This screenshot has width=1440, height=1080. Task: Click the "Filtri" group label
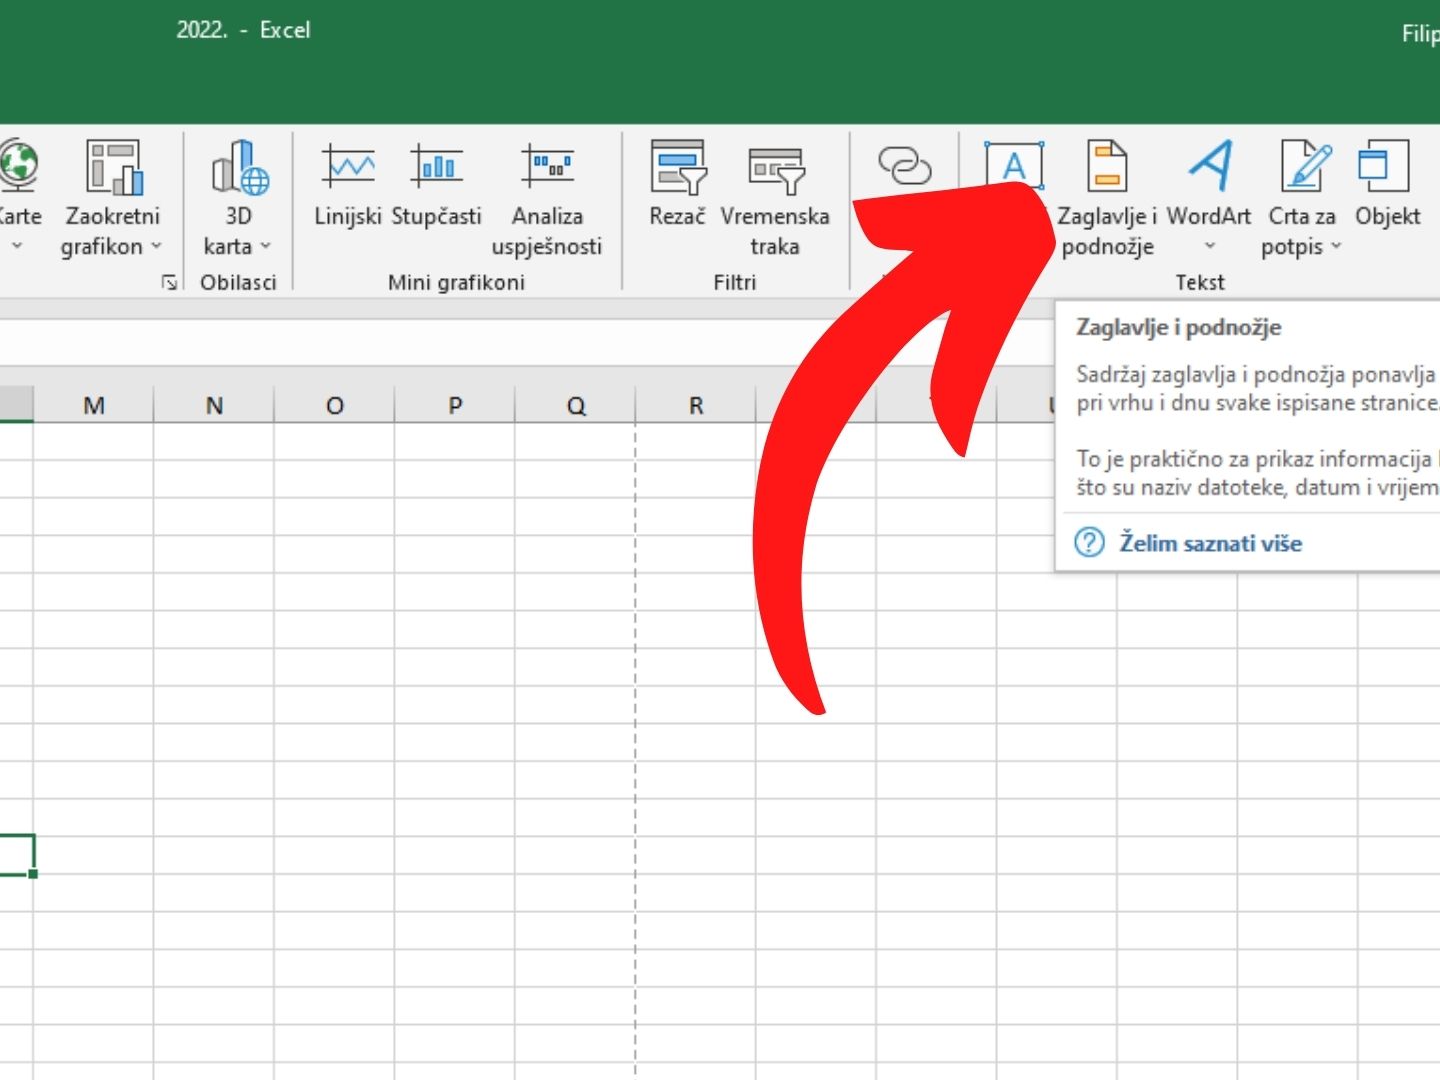click(x=735, y=283)
